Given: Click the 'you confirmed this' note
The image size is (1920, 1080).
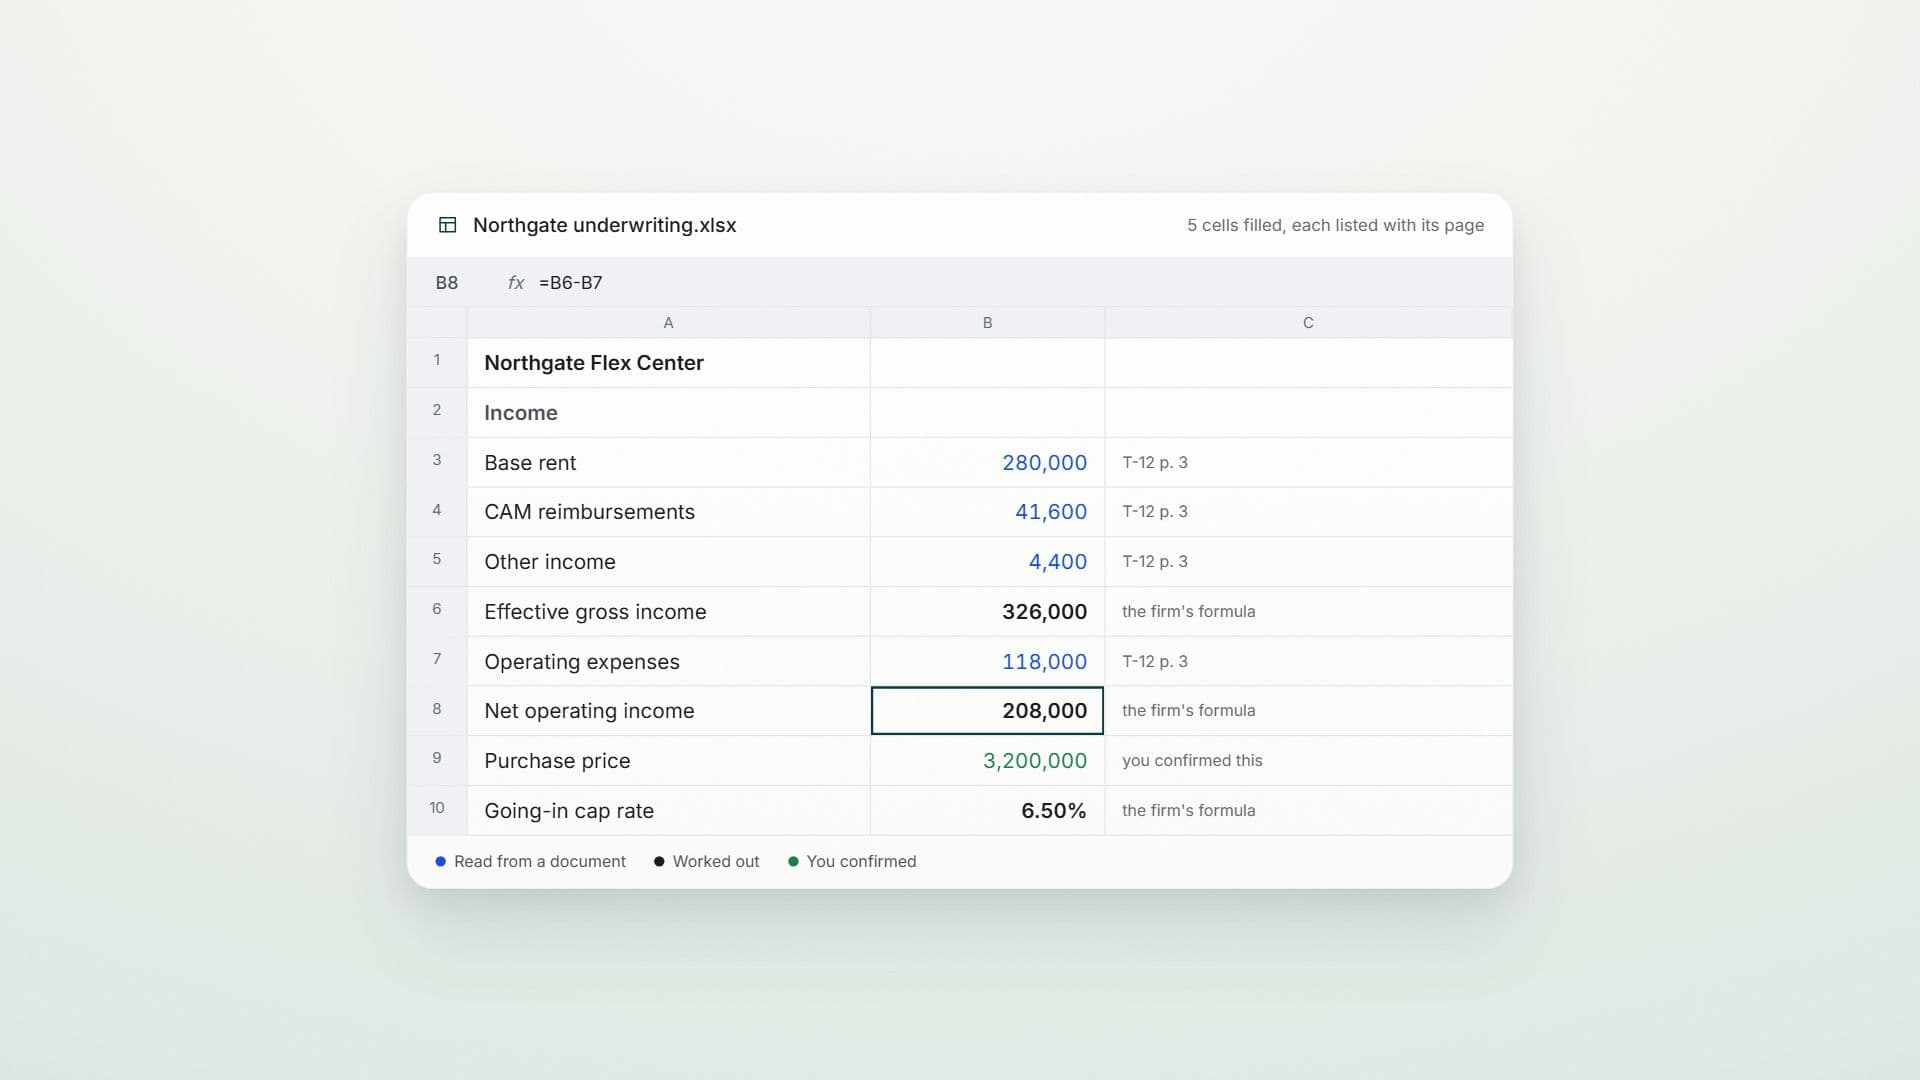Looking at the screenshot, I should pos(1192,761).
